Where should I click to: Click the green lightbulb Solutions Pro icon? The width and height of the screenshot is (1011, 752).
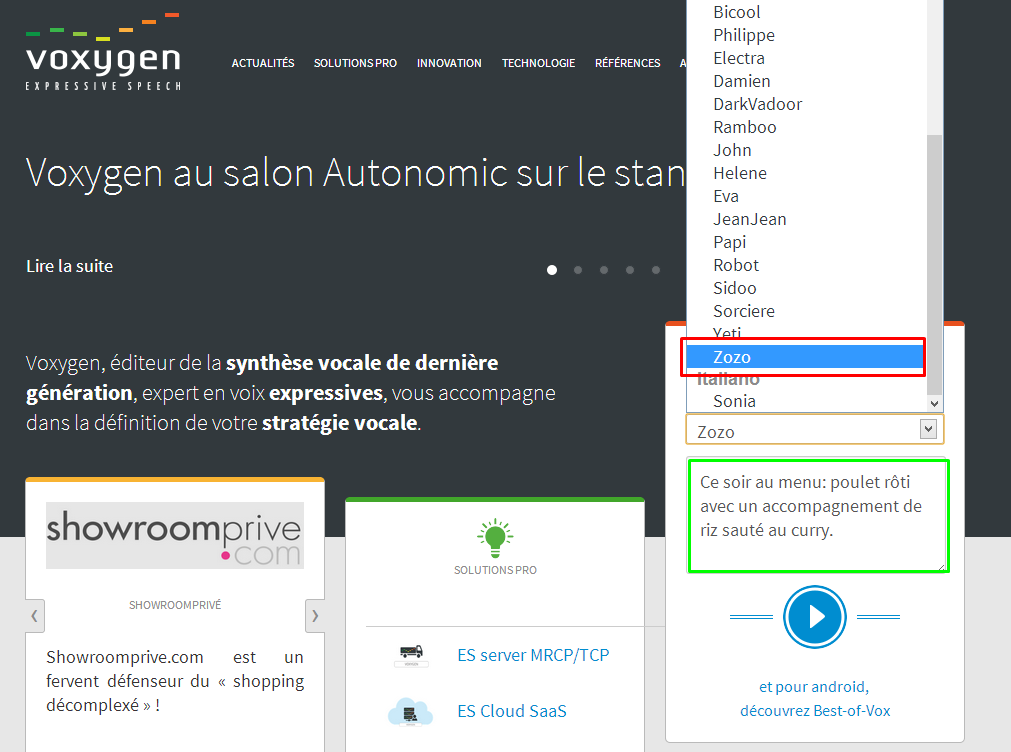tap(495, 538)
